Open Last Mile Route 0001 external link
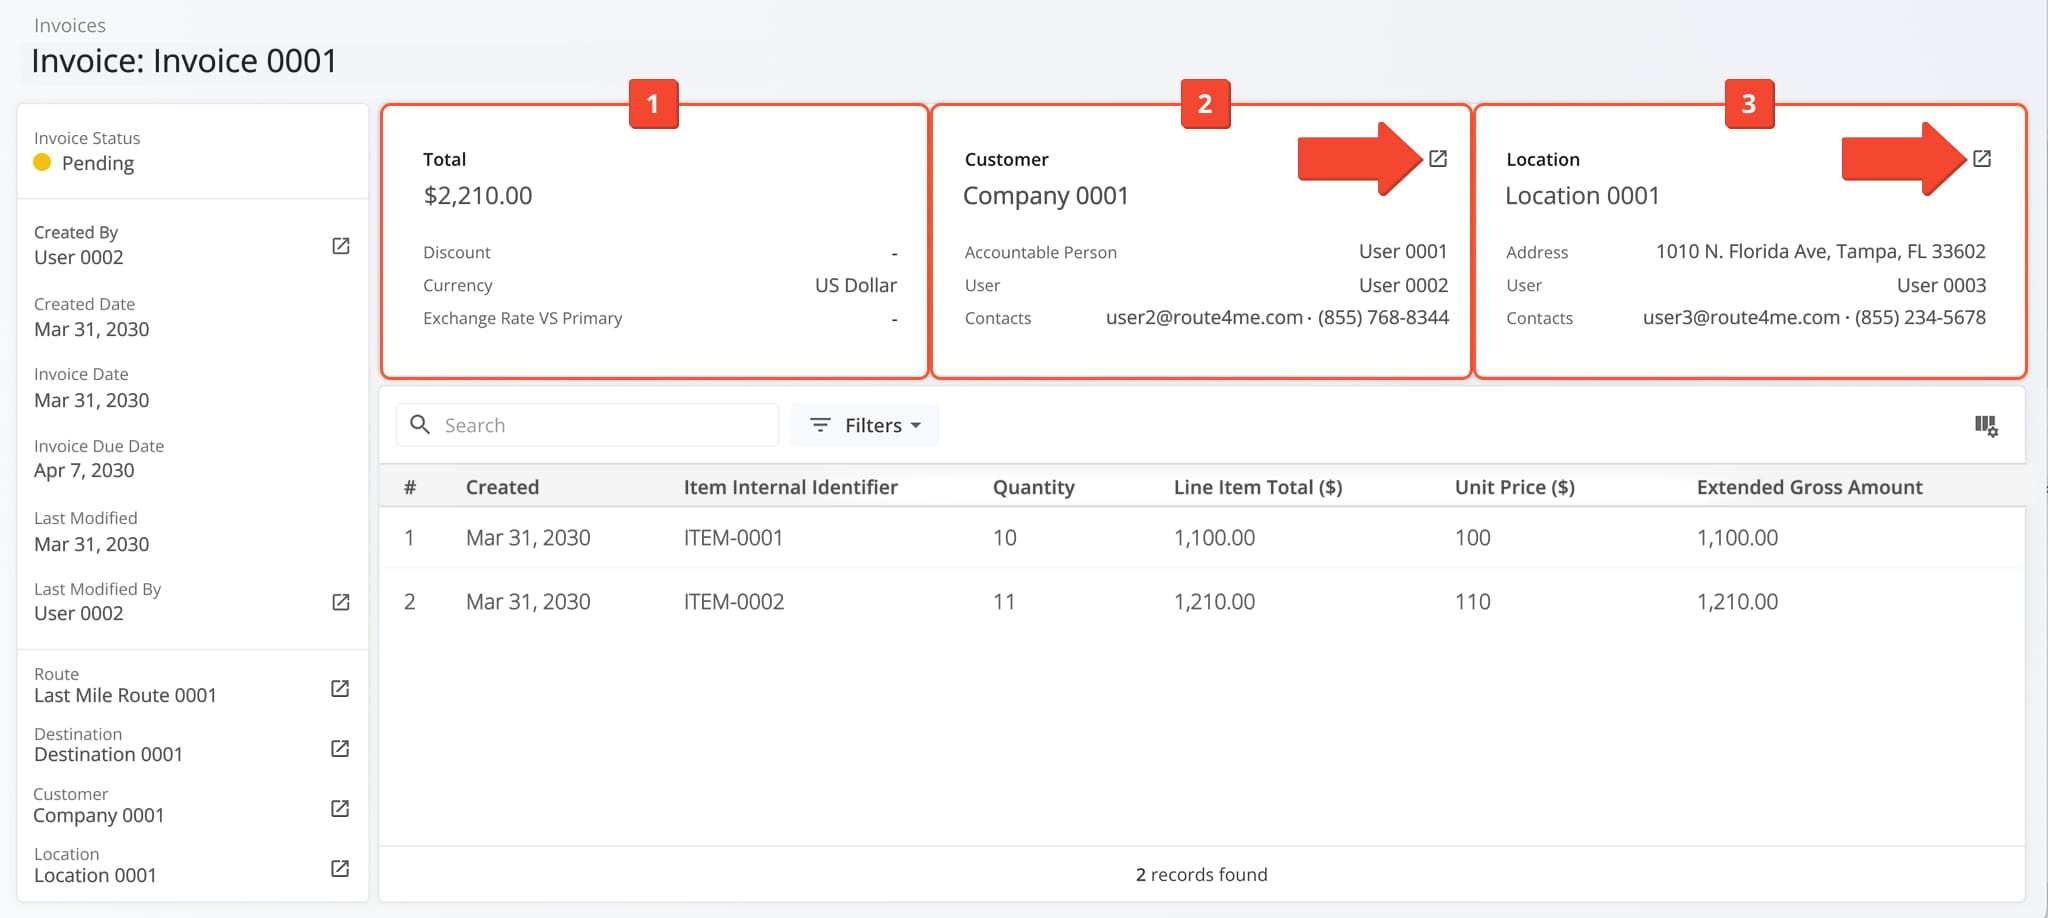Image resolution: width=2048 pixels, height=918 pixels. 340,689
